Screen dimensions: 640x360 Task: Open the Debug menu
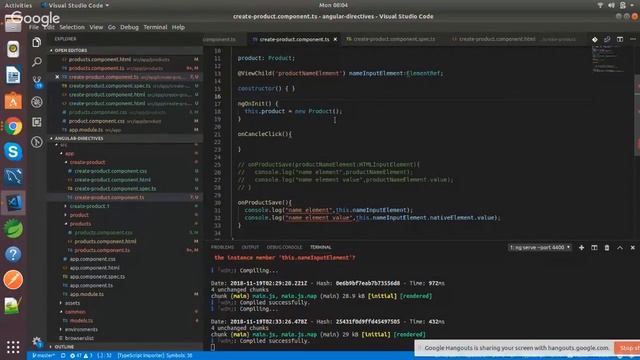tap(129, 27)
